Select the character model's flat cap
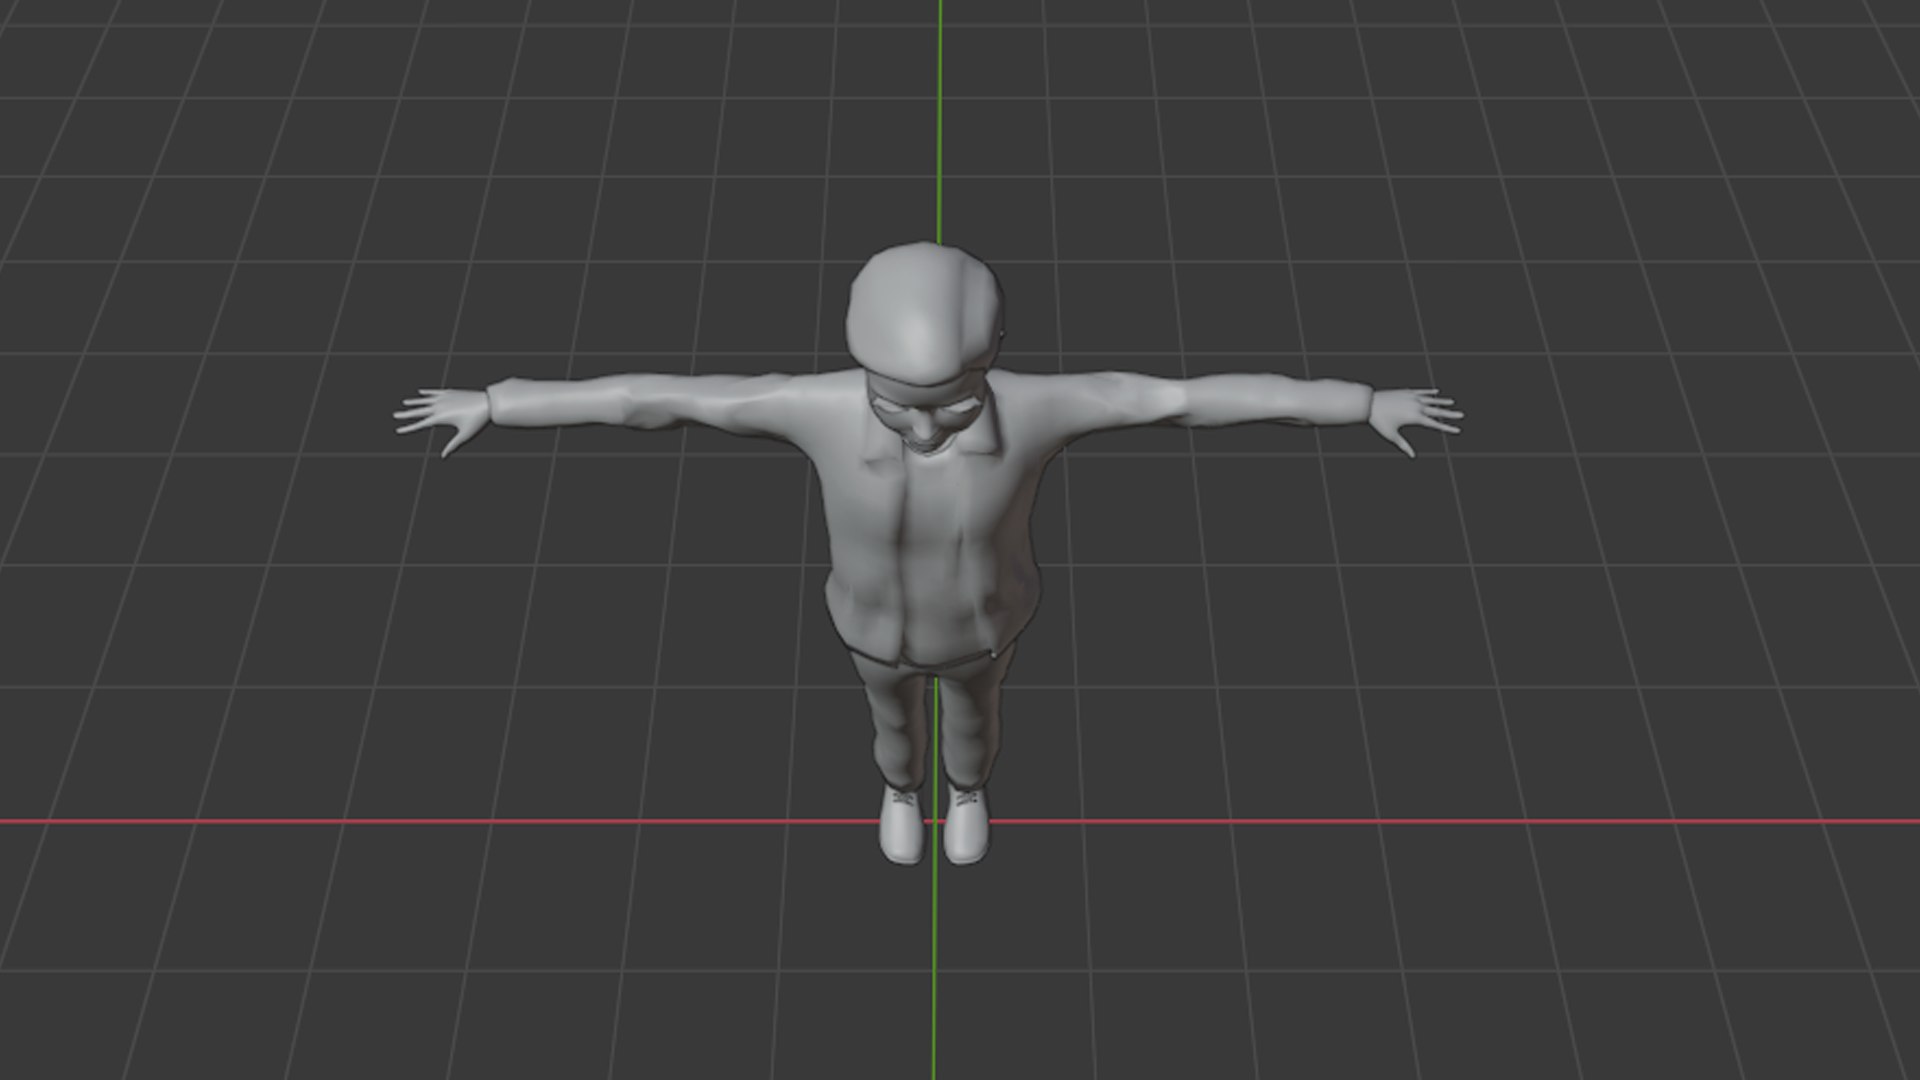 925,313
